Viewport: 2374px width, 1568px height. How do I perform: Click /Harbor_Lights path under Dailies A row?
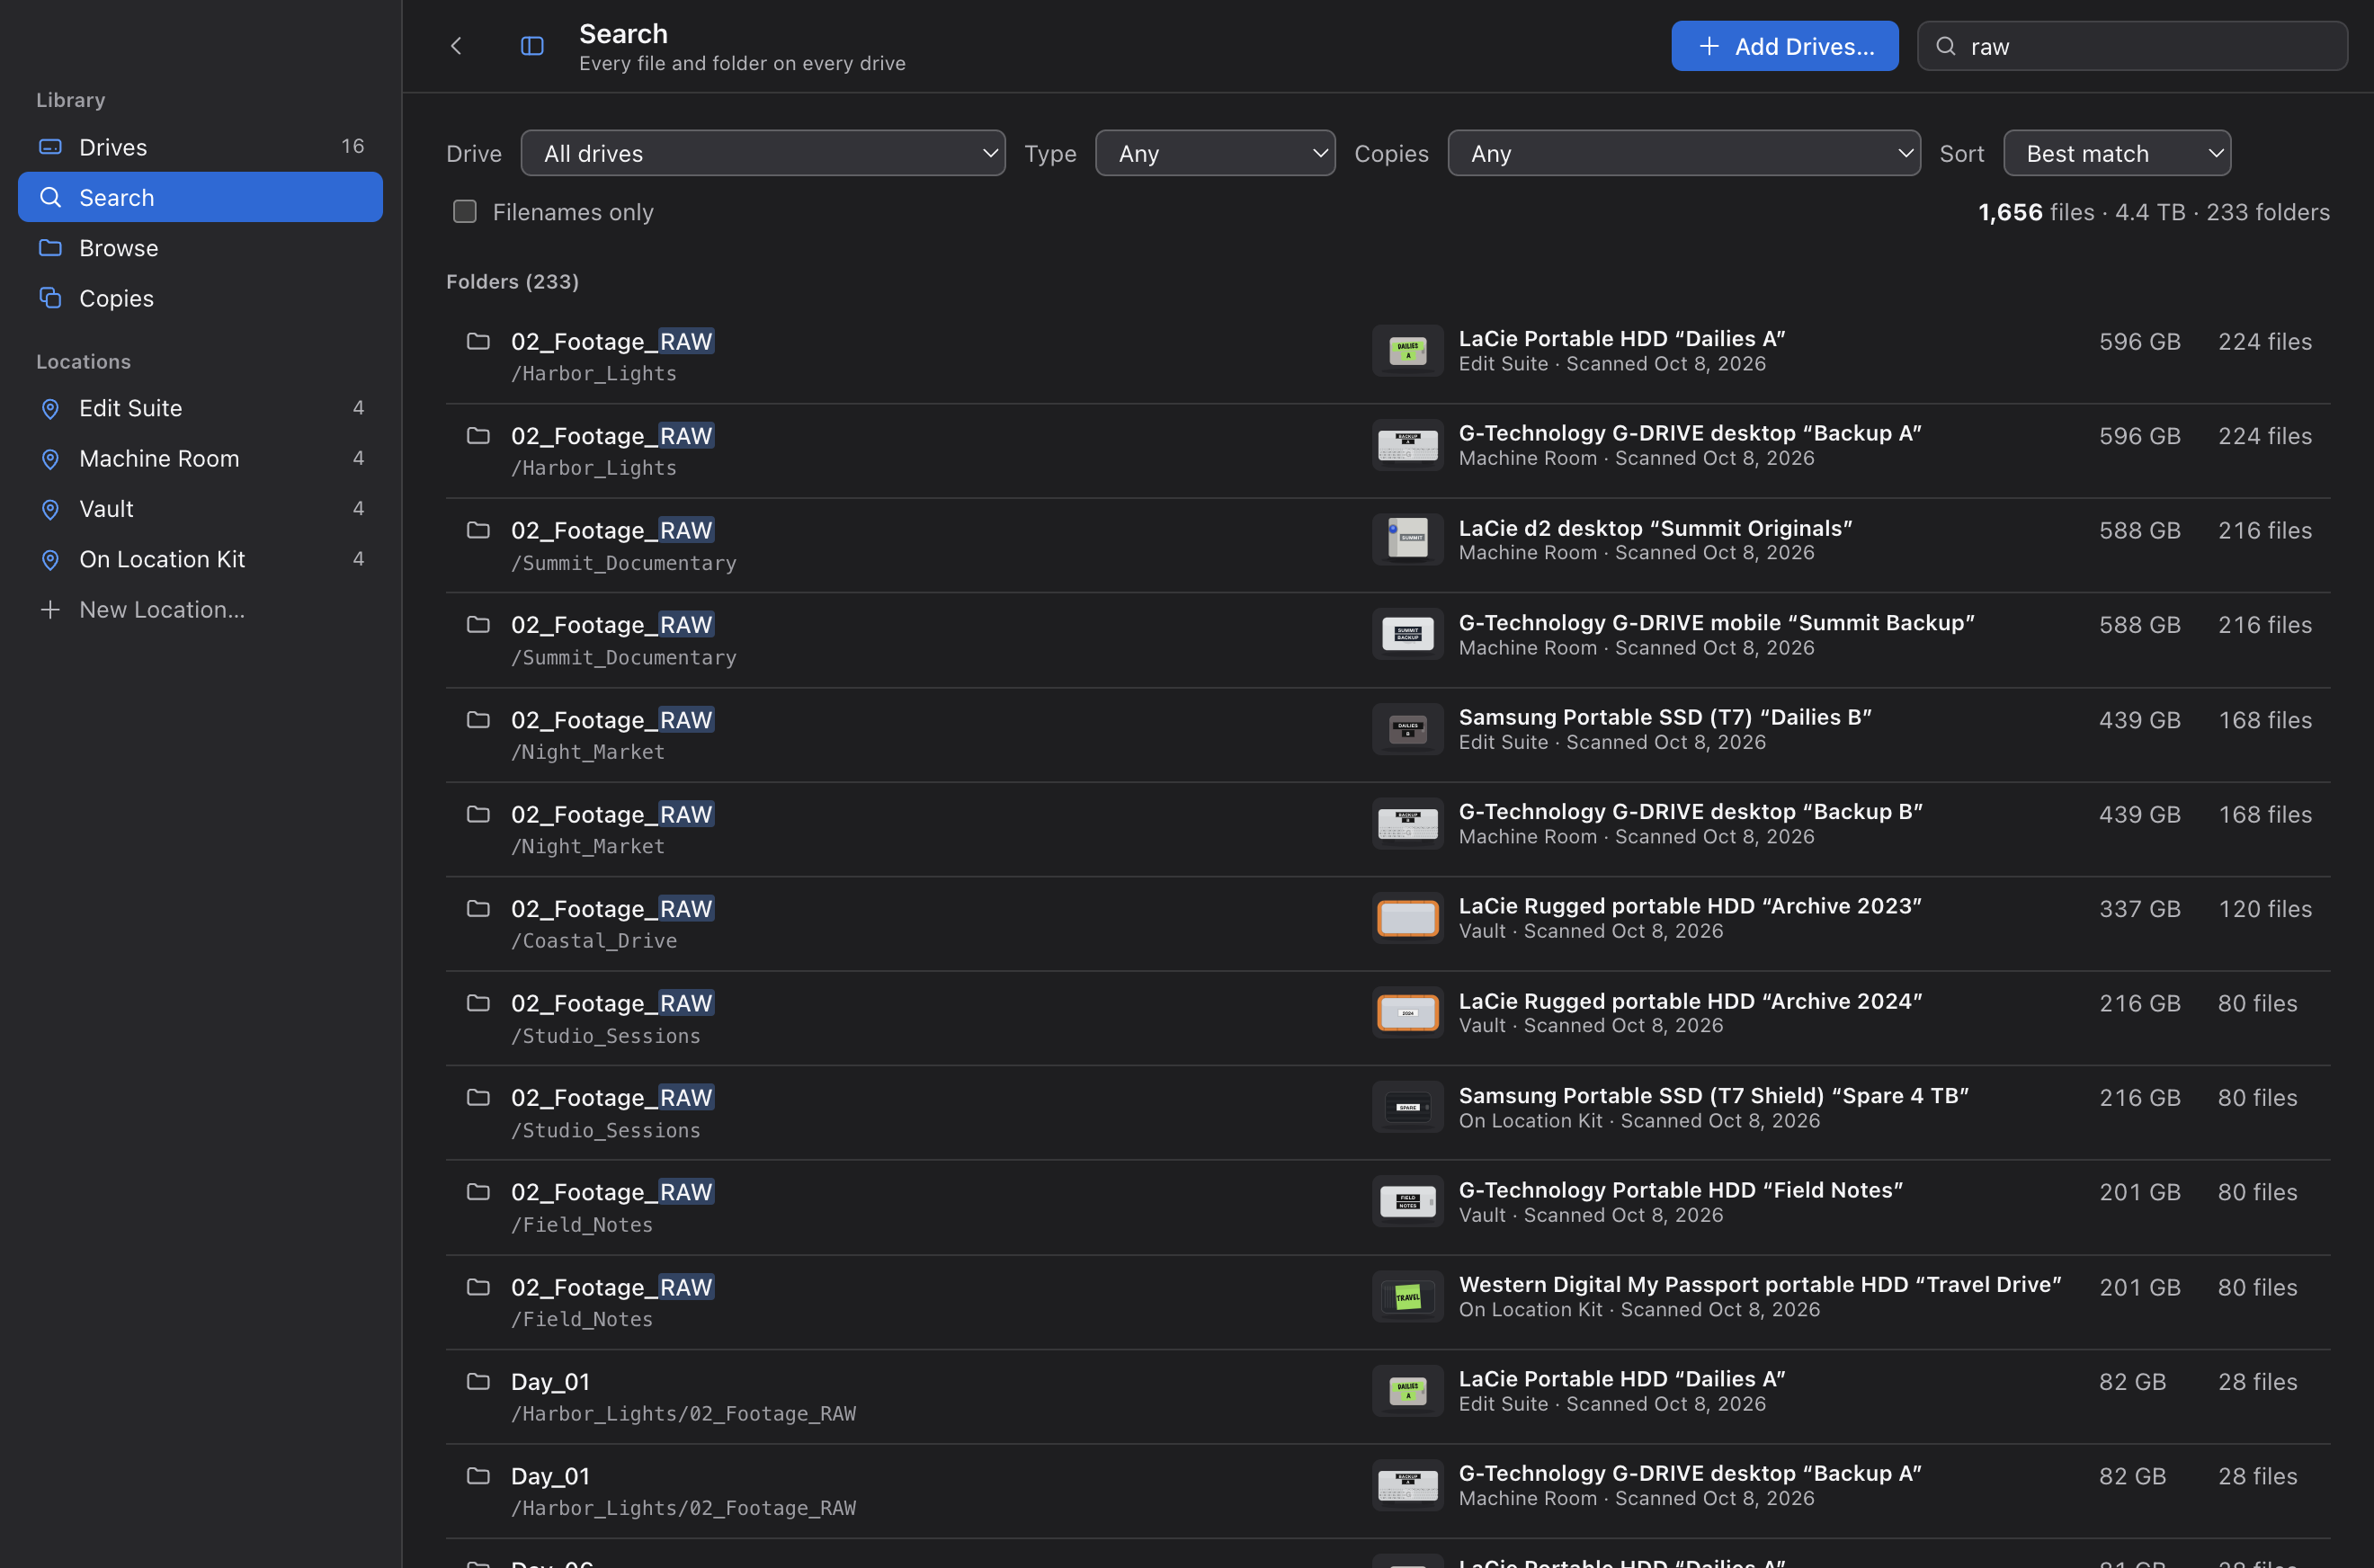pyautogui.click(x=594, y=373)
